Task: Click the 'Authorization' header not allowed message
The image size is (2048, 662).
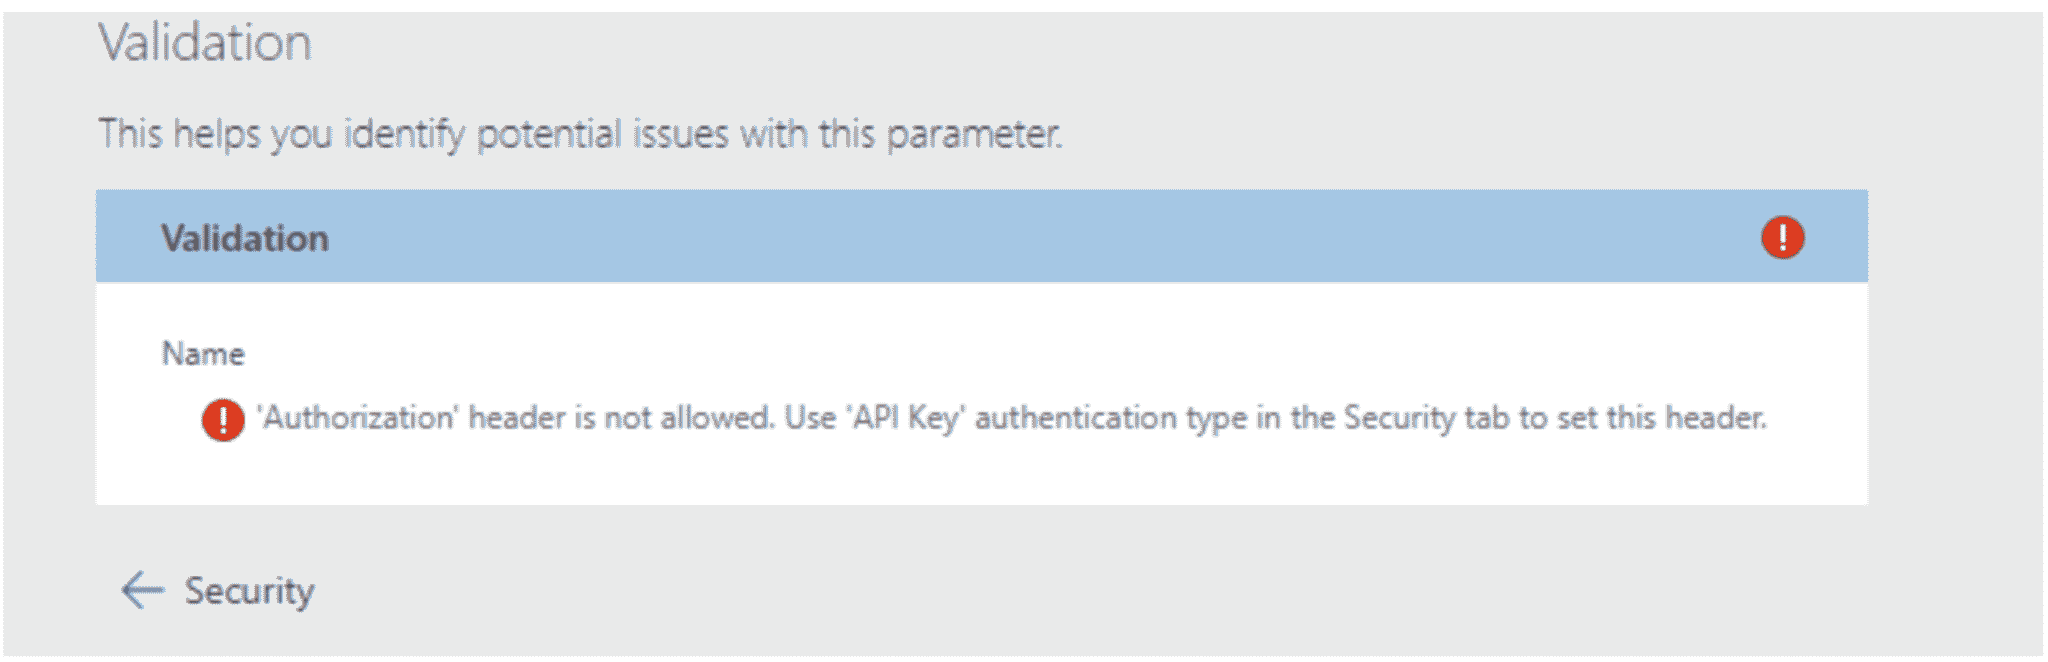Action: (x=1012, y=417)
